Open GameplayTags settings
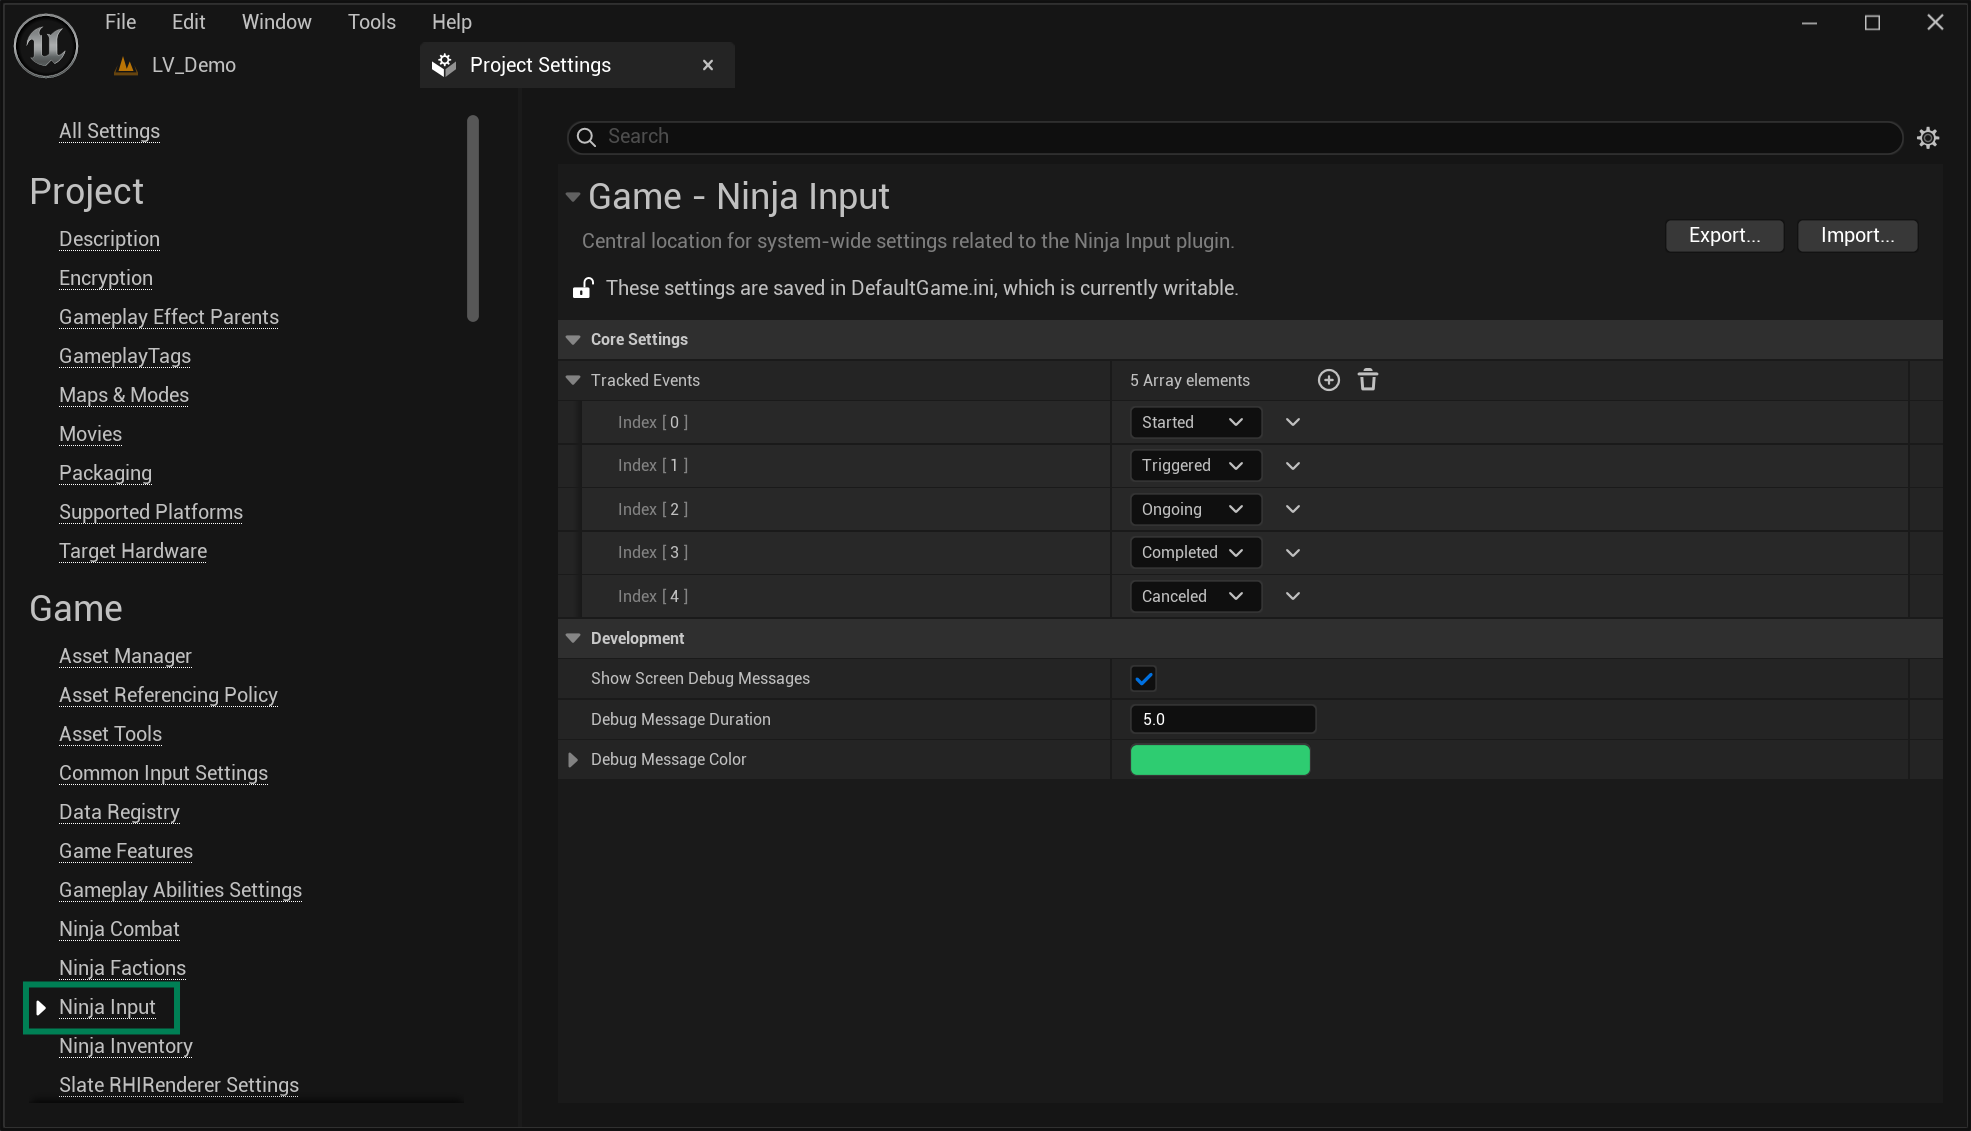 pyautogui.click(x=125, y=356)
